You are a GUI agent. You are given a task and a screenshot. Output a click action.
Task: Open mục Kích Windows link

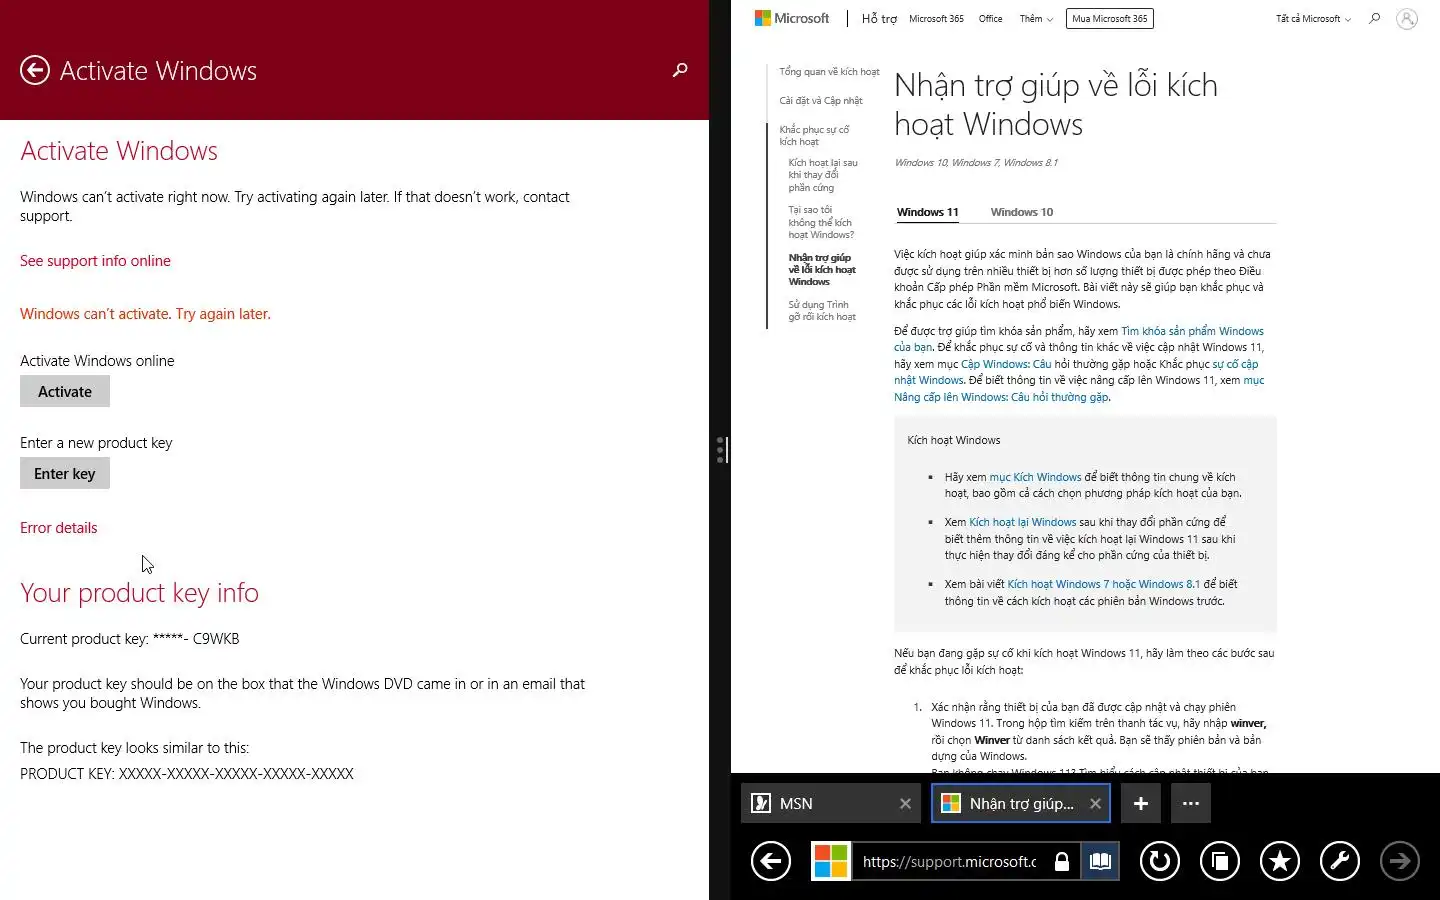[1035, 477]
